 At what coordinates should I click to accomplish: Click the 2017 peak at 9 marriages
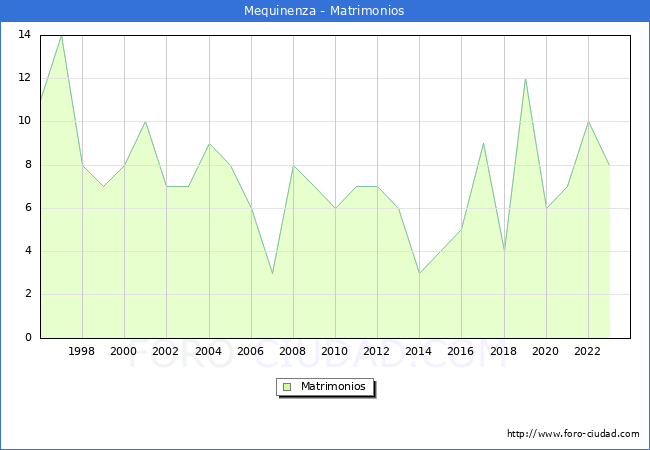(x=483, y=143)
